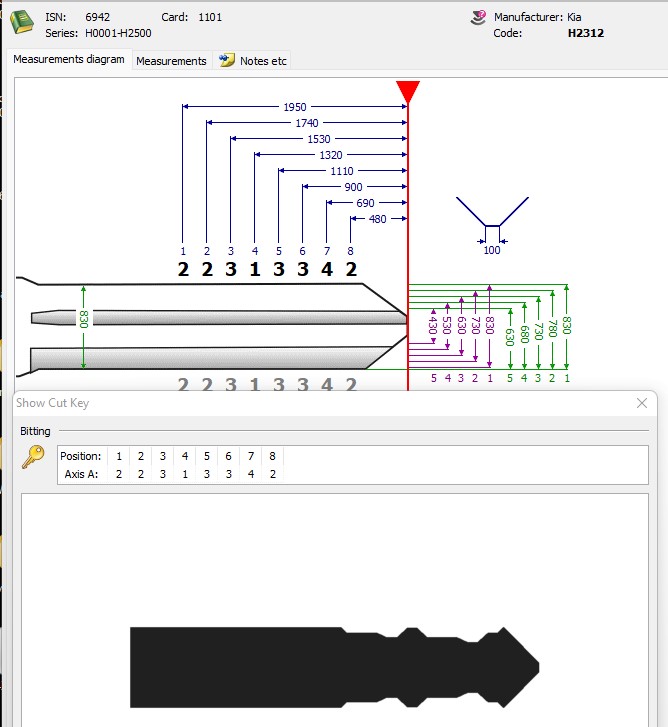The width and height of the screenshot is (668, 727).
Task: Click the black cut key silhouette preview
Action: coord(334,667)
